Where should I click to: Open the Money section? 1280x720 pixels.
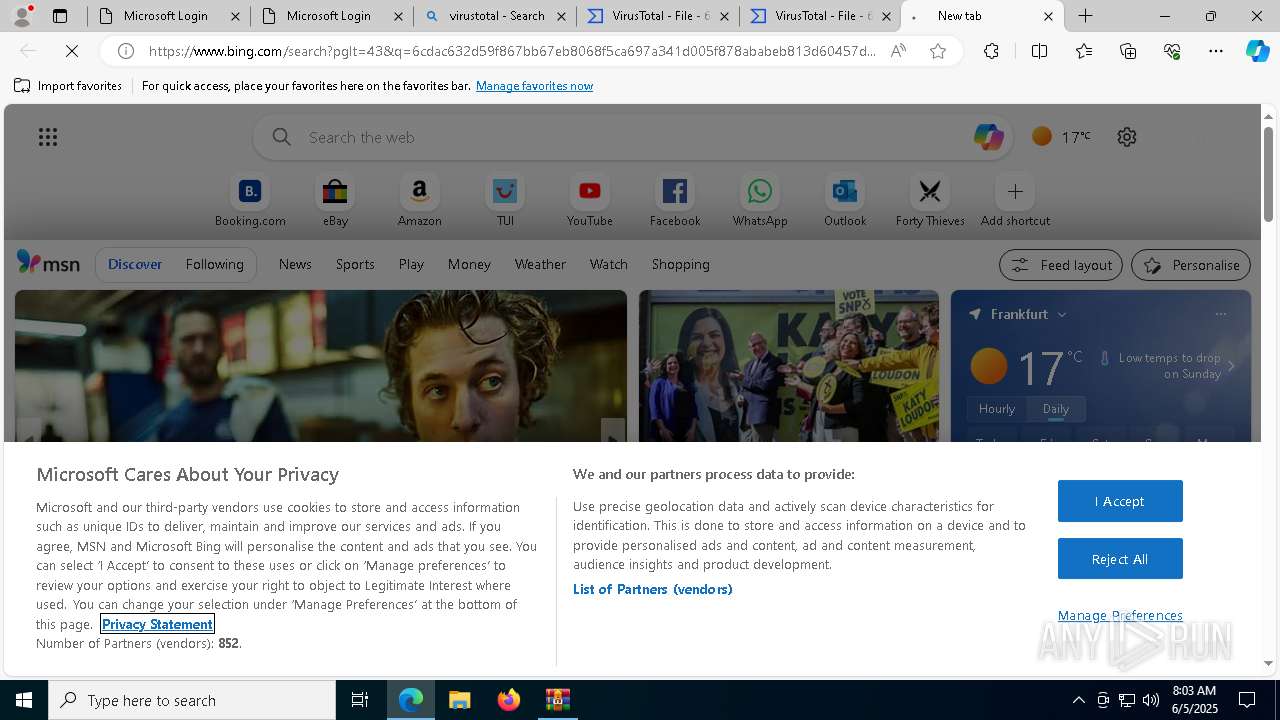click(469, 264)
